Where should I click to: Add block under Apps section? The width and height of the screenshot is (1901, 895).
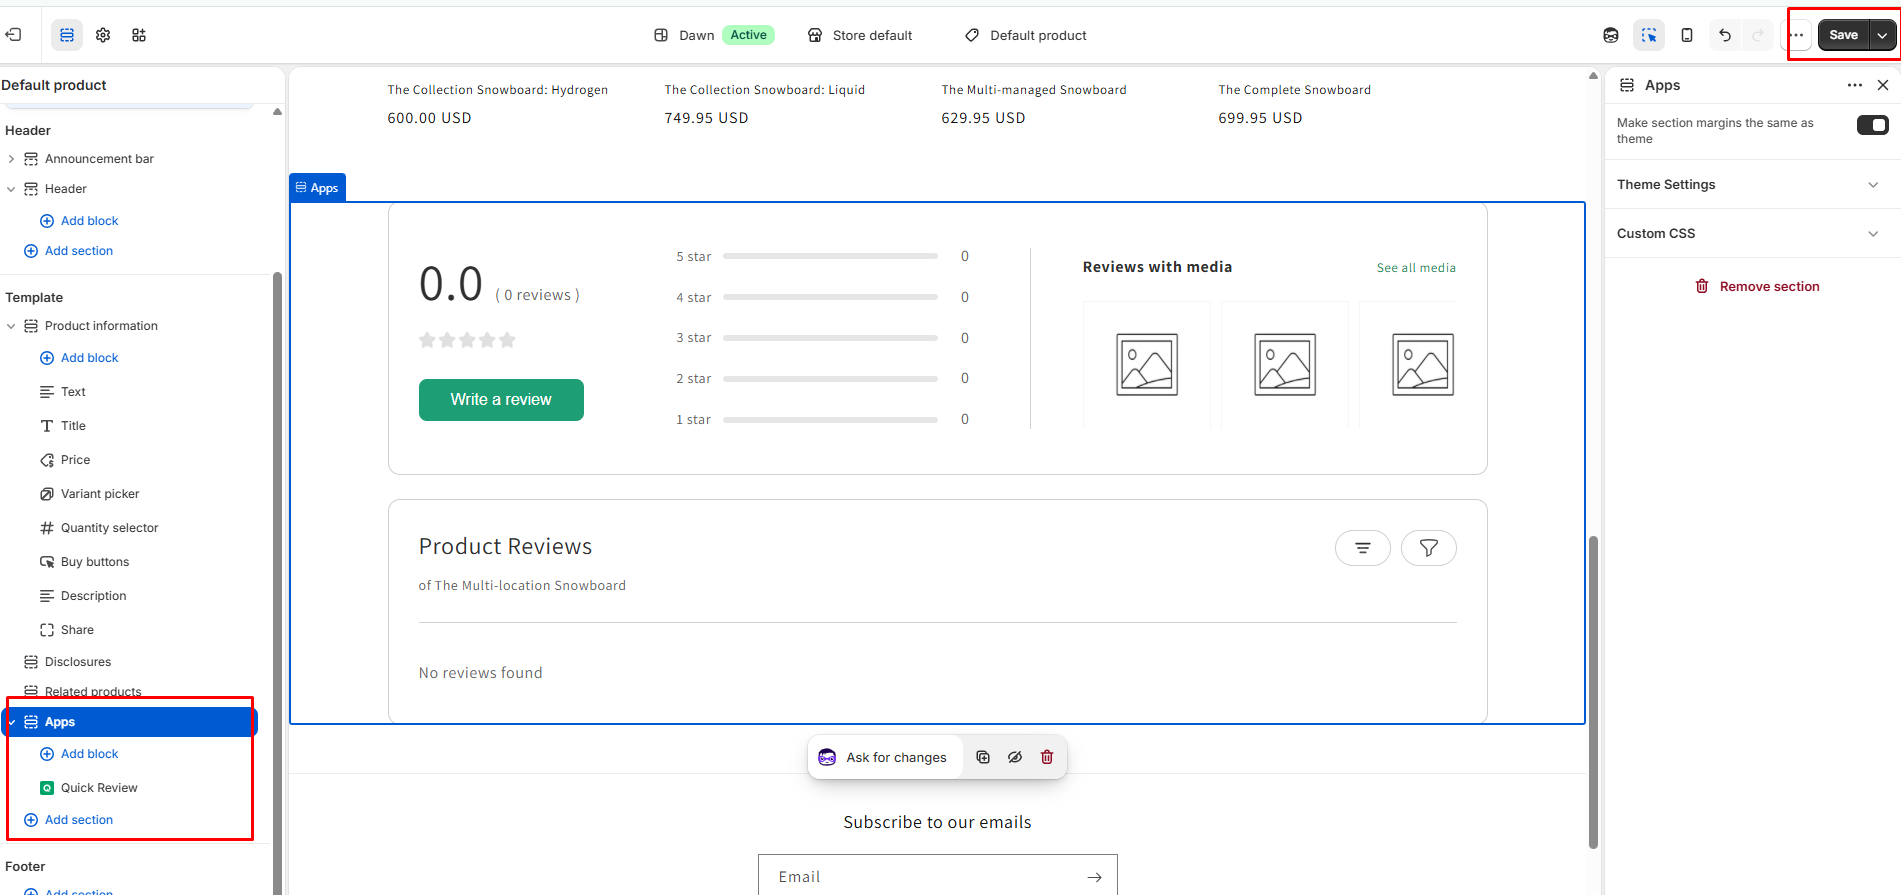(x=79, y=754)
